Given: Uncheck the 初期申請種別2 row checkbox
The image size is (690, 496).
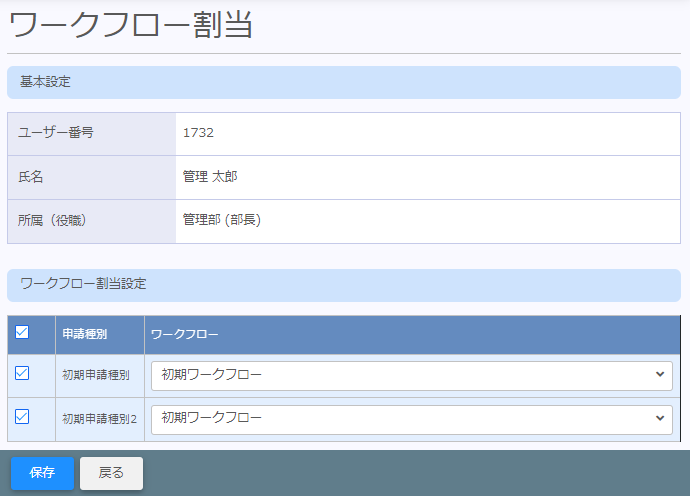Looking at the screenshot, I should point(22,417).
